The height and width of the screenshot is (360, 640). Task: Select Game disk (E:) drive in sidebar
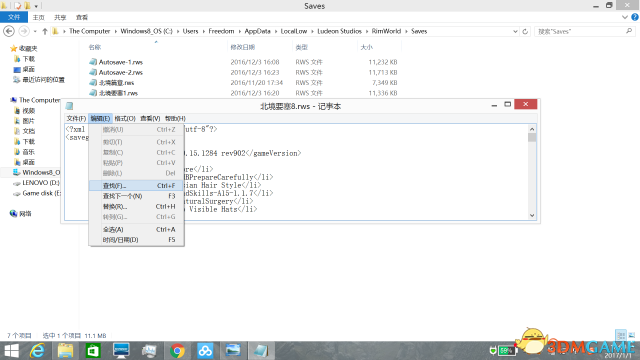tap(37, 193)
